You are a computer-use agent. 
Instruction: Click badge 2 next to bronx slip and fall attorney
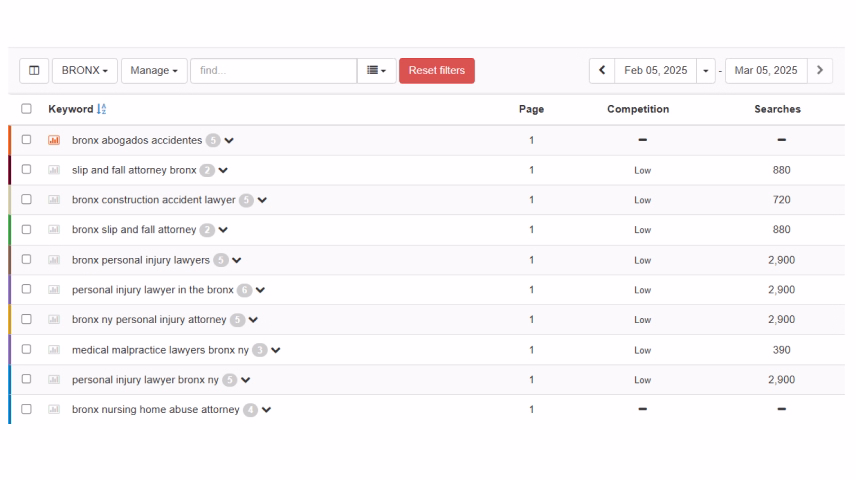(x=207, y=230)
